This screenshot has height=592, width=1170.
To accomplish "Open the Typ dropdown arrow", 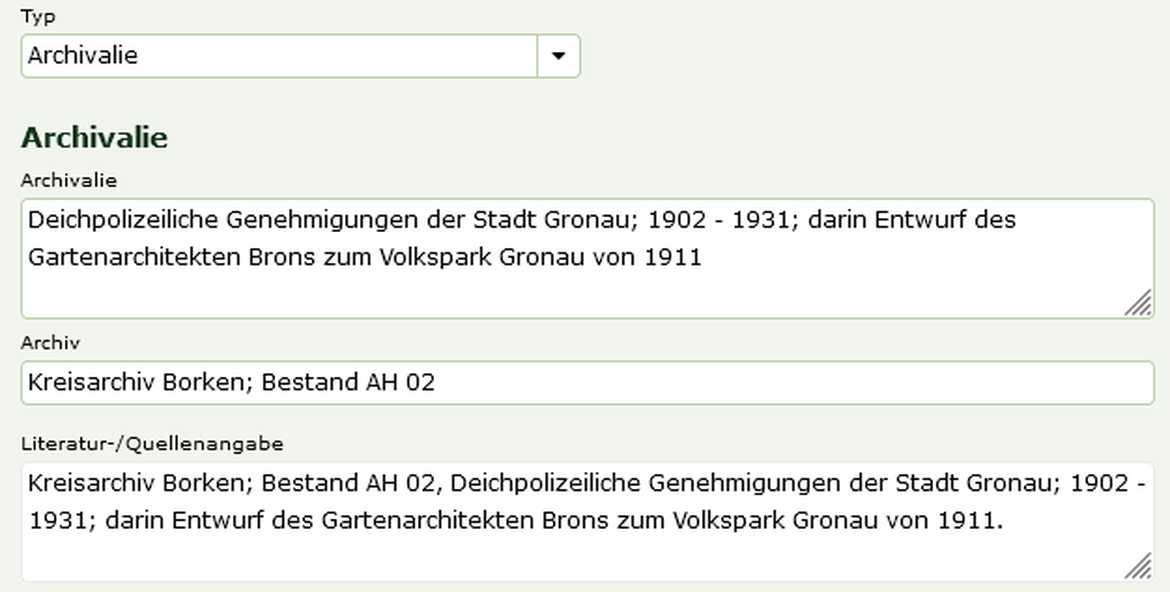I will point(558,55).
